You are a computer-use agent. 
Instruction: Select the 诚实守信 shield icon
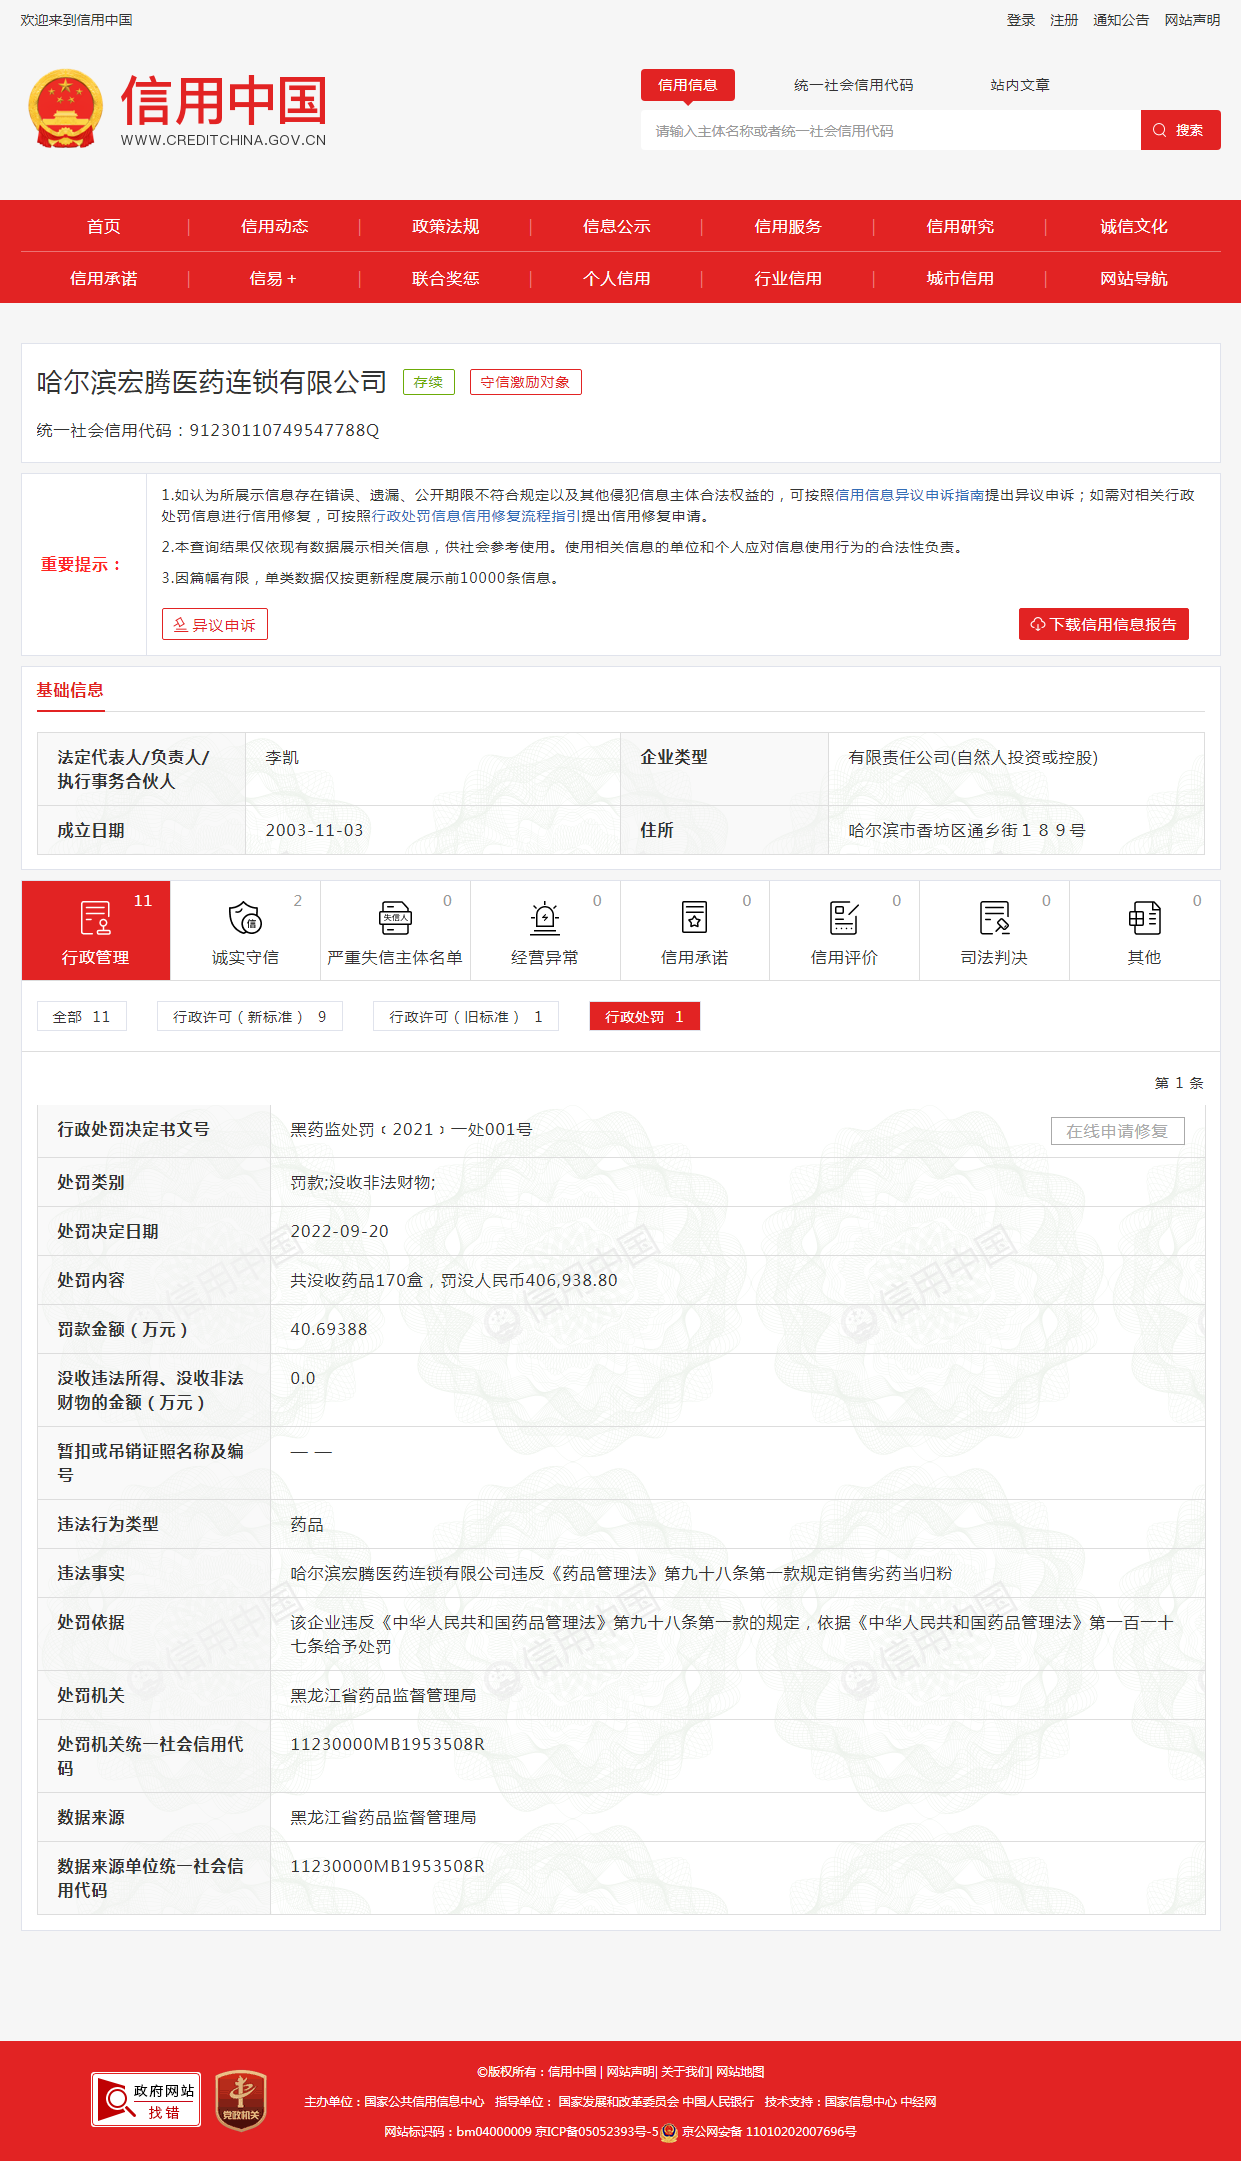coord(245,917)
